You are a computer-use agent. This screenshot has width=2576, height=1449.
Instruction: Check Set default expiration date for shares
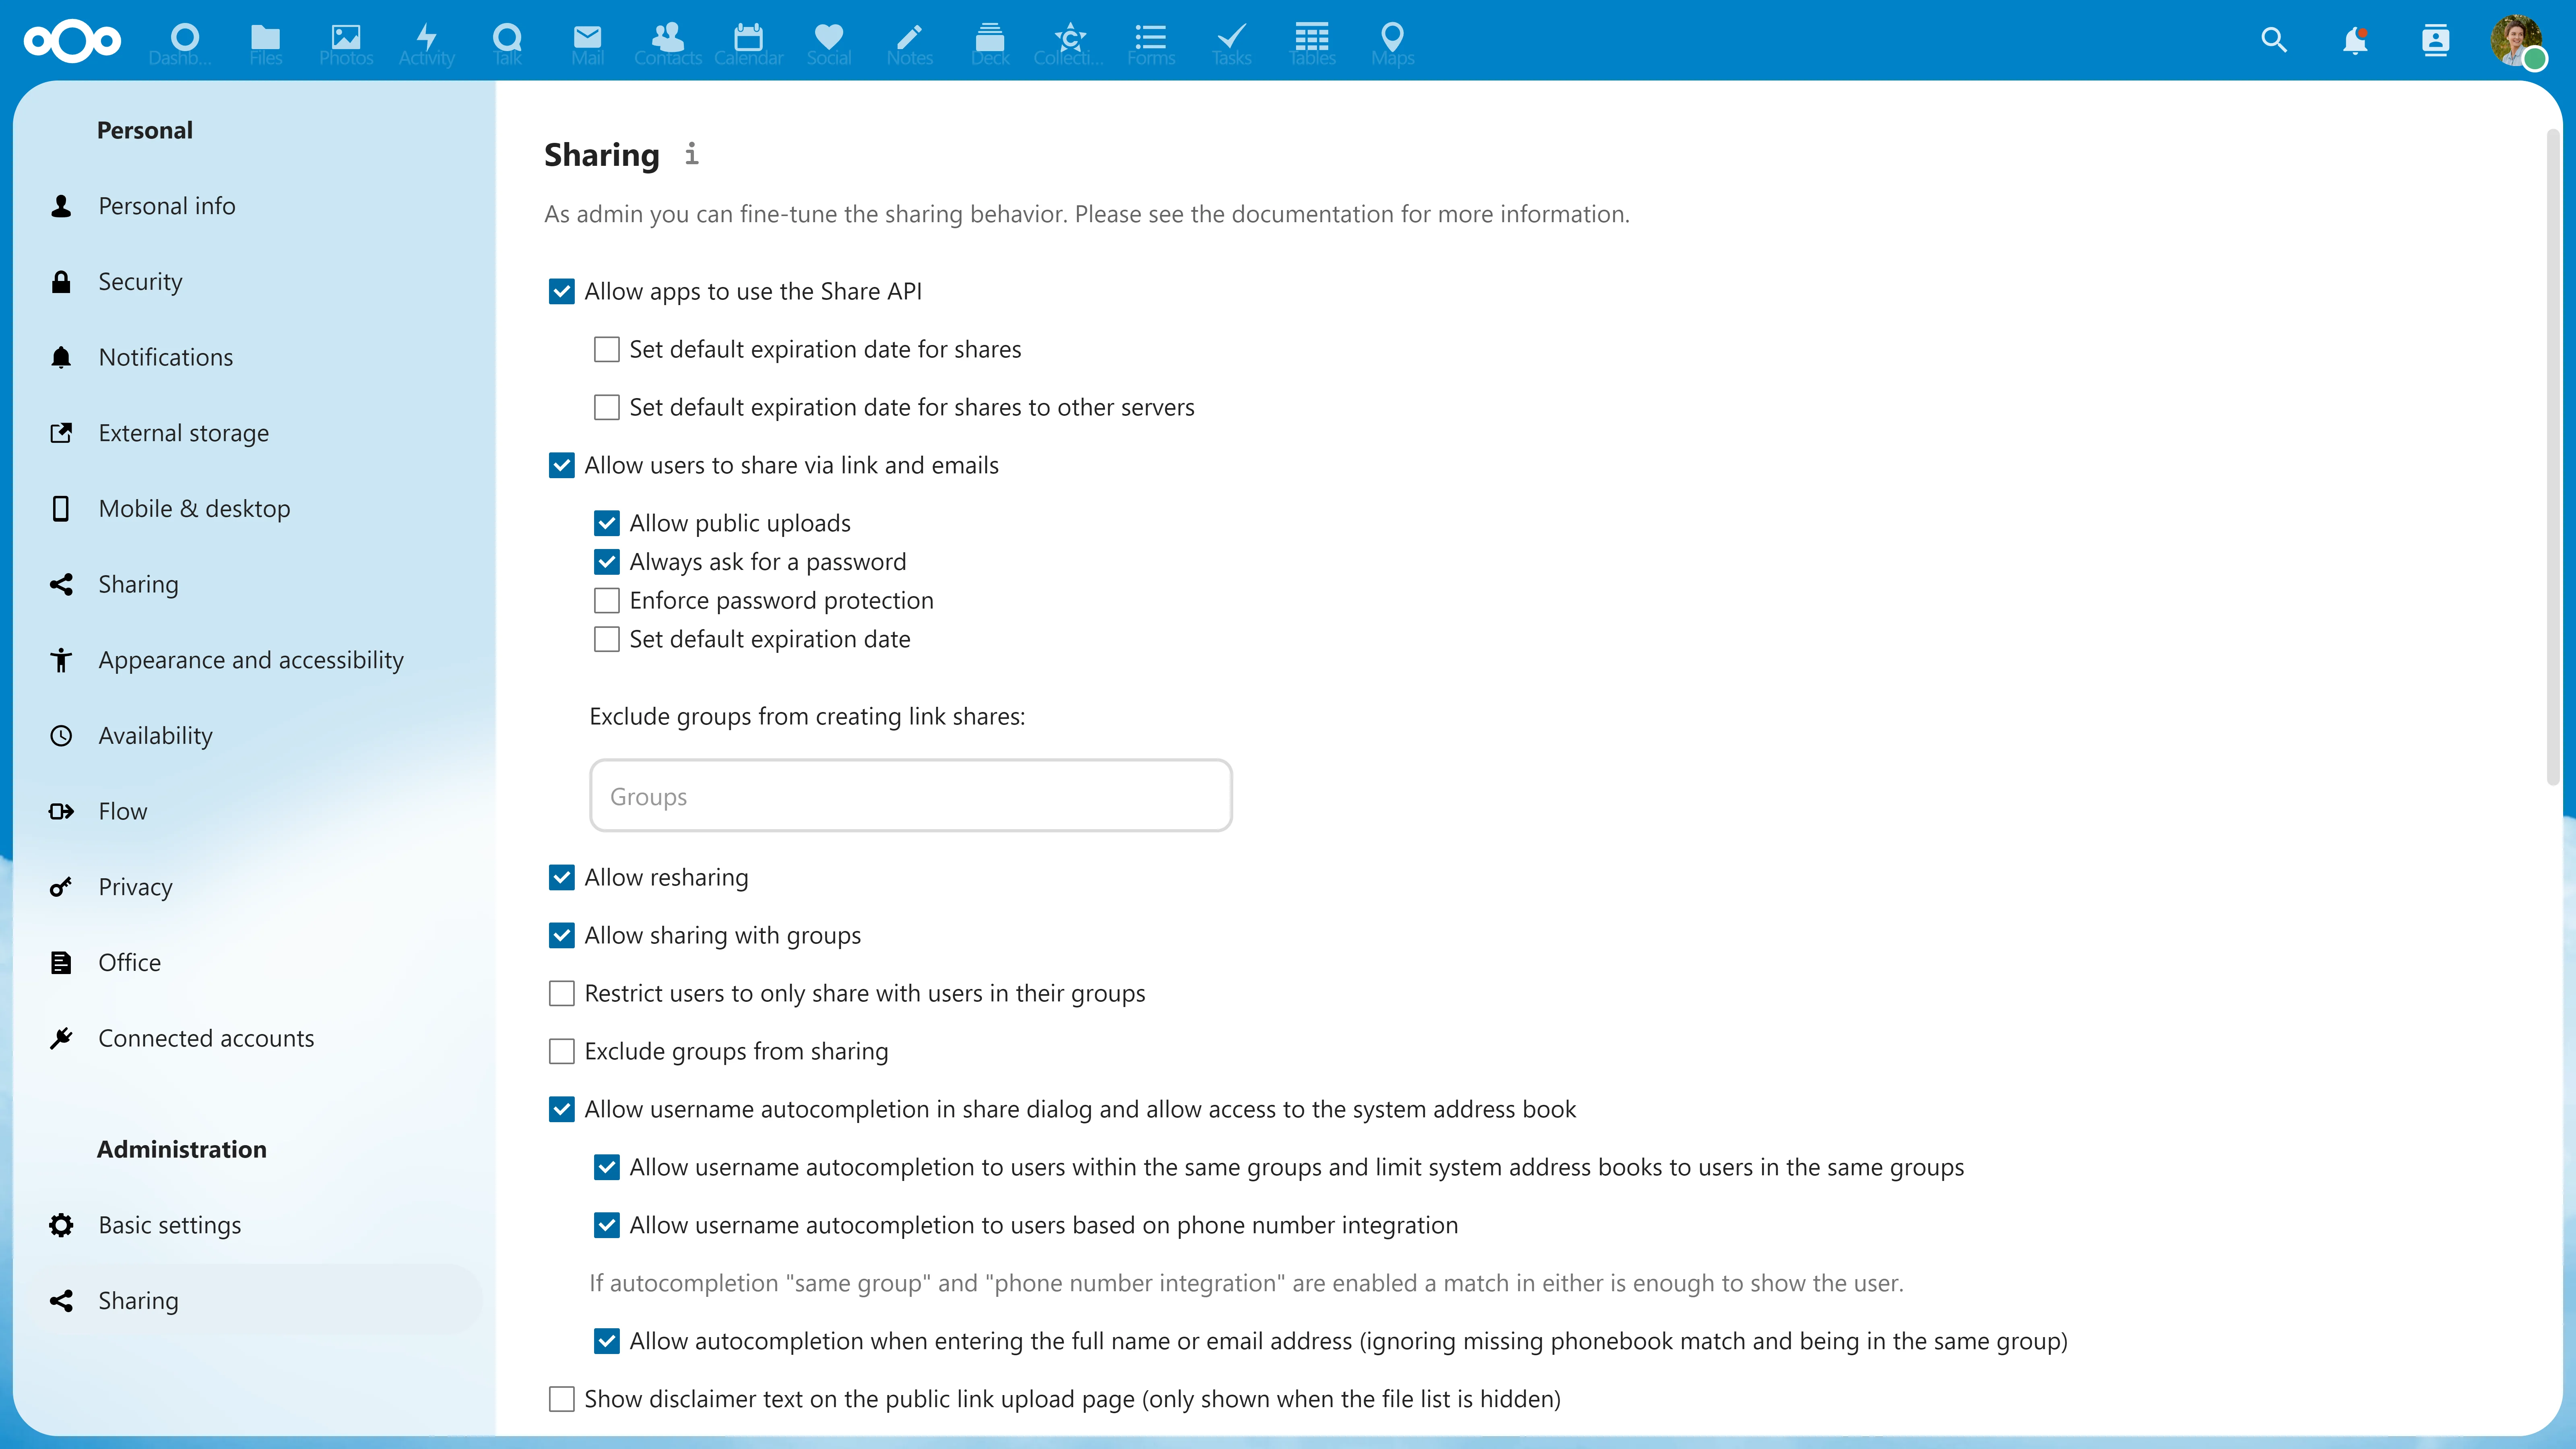[x=606, y=349]
